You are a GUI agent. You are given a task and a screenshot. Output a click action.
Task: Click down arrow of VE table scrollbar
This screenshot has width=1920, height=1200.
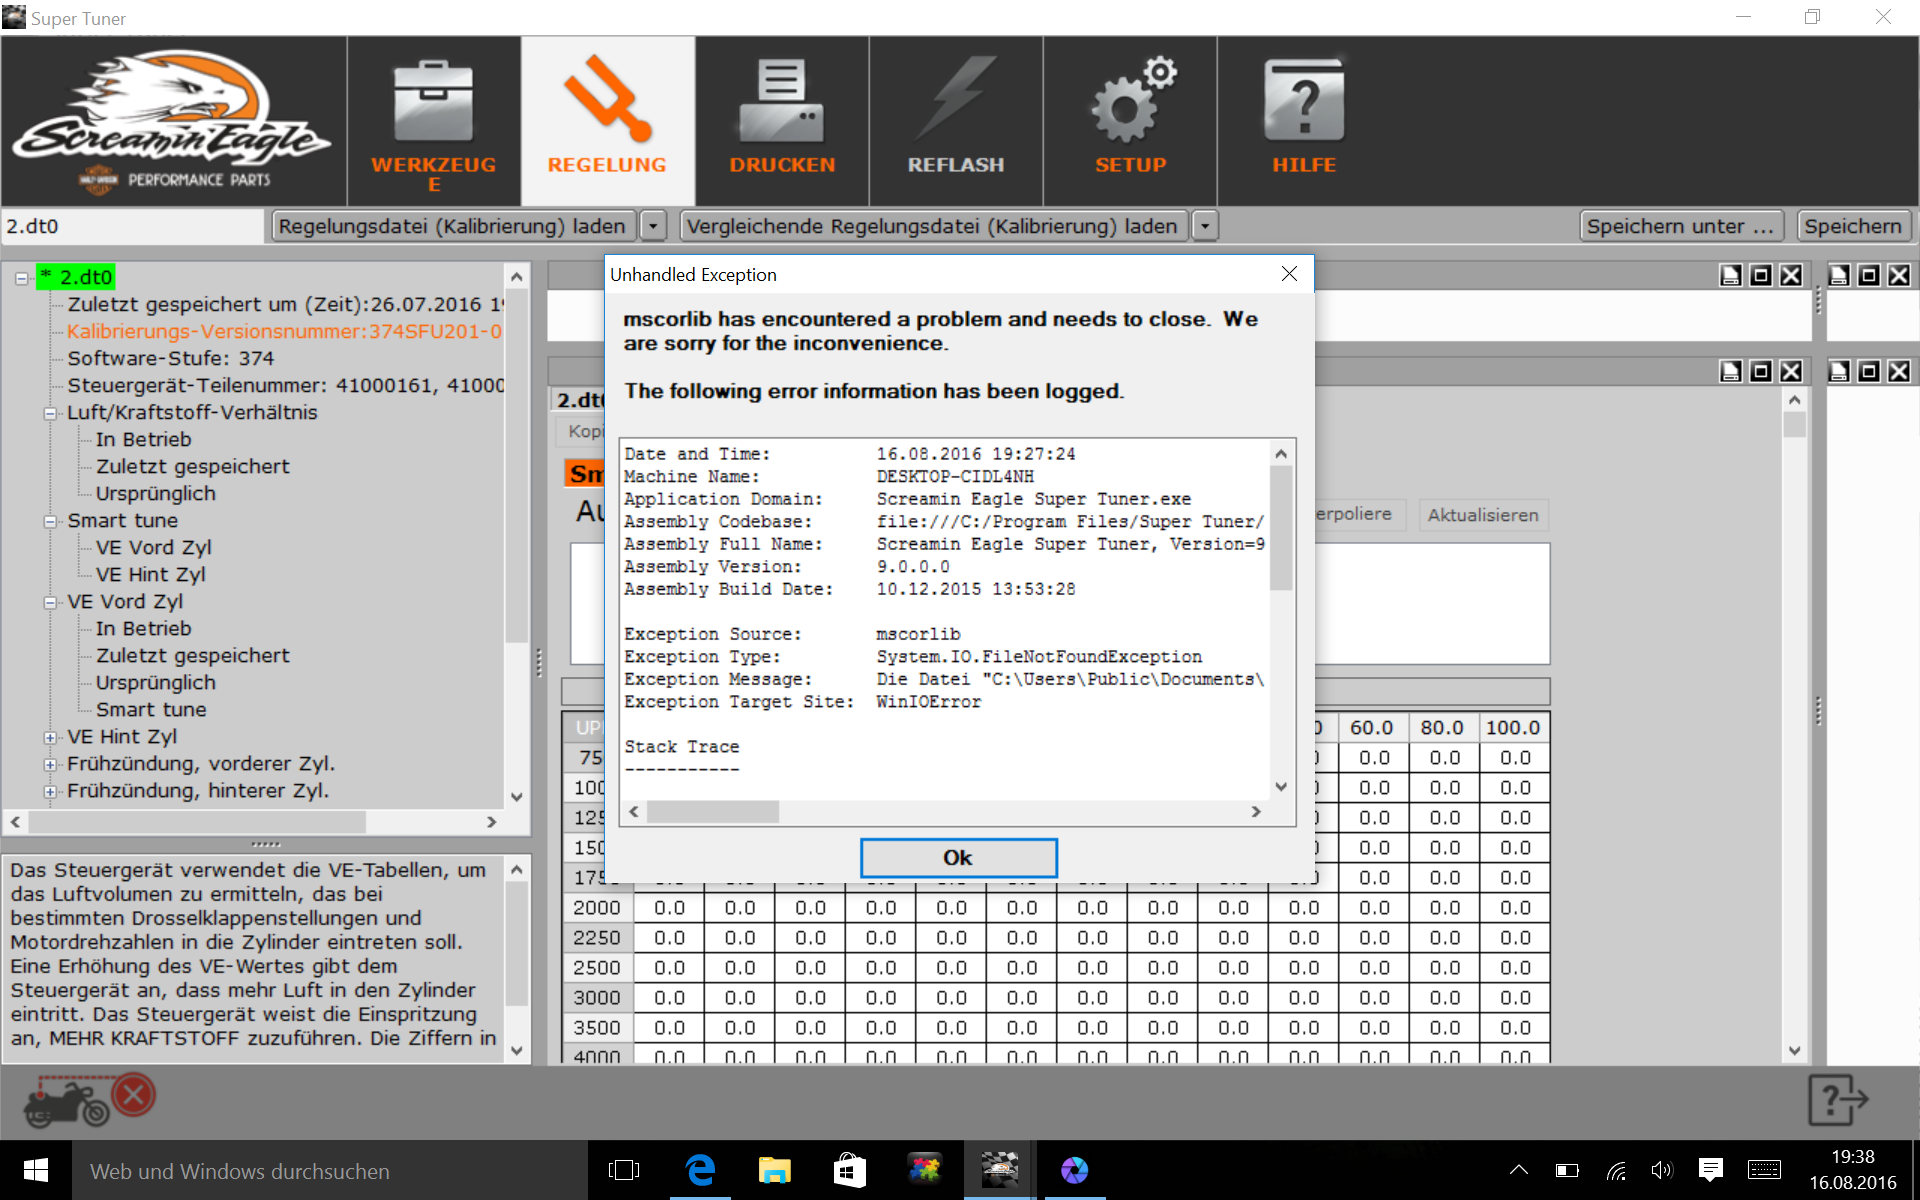click(1794, 1051)
